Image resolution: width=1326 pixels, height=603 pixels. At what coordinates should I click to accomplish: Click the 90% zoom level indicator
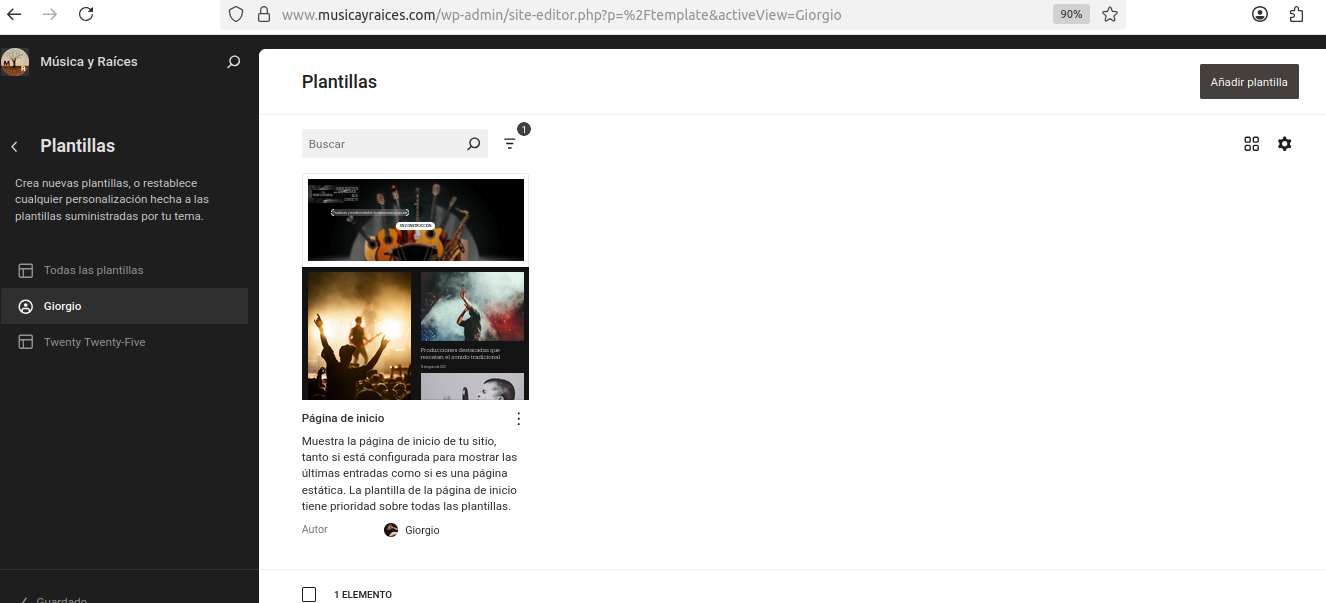[x=1071, y=14]
